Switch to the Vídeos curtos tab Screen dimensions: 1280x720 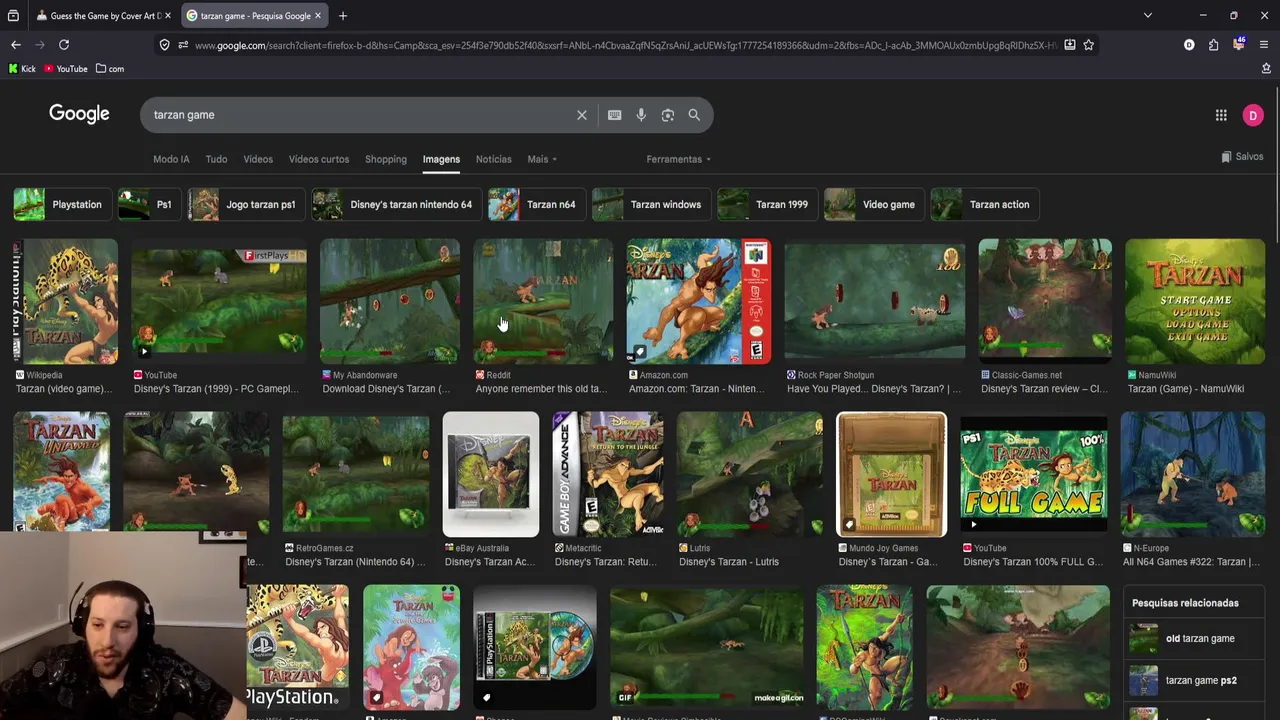coord(319,159)
